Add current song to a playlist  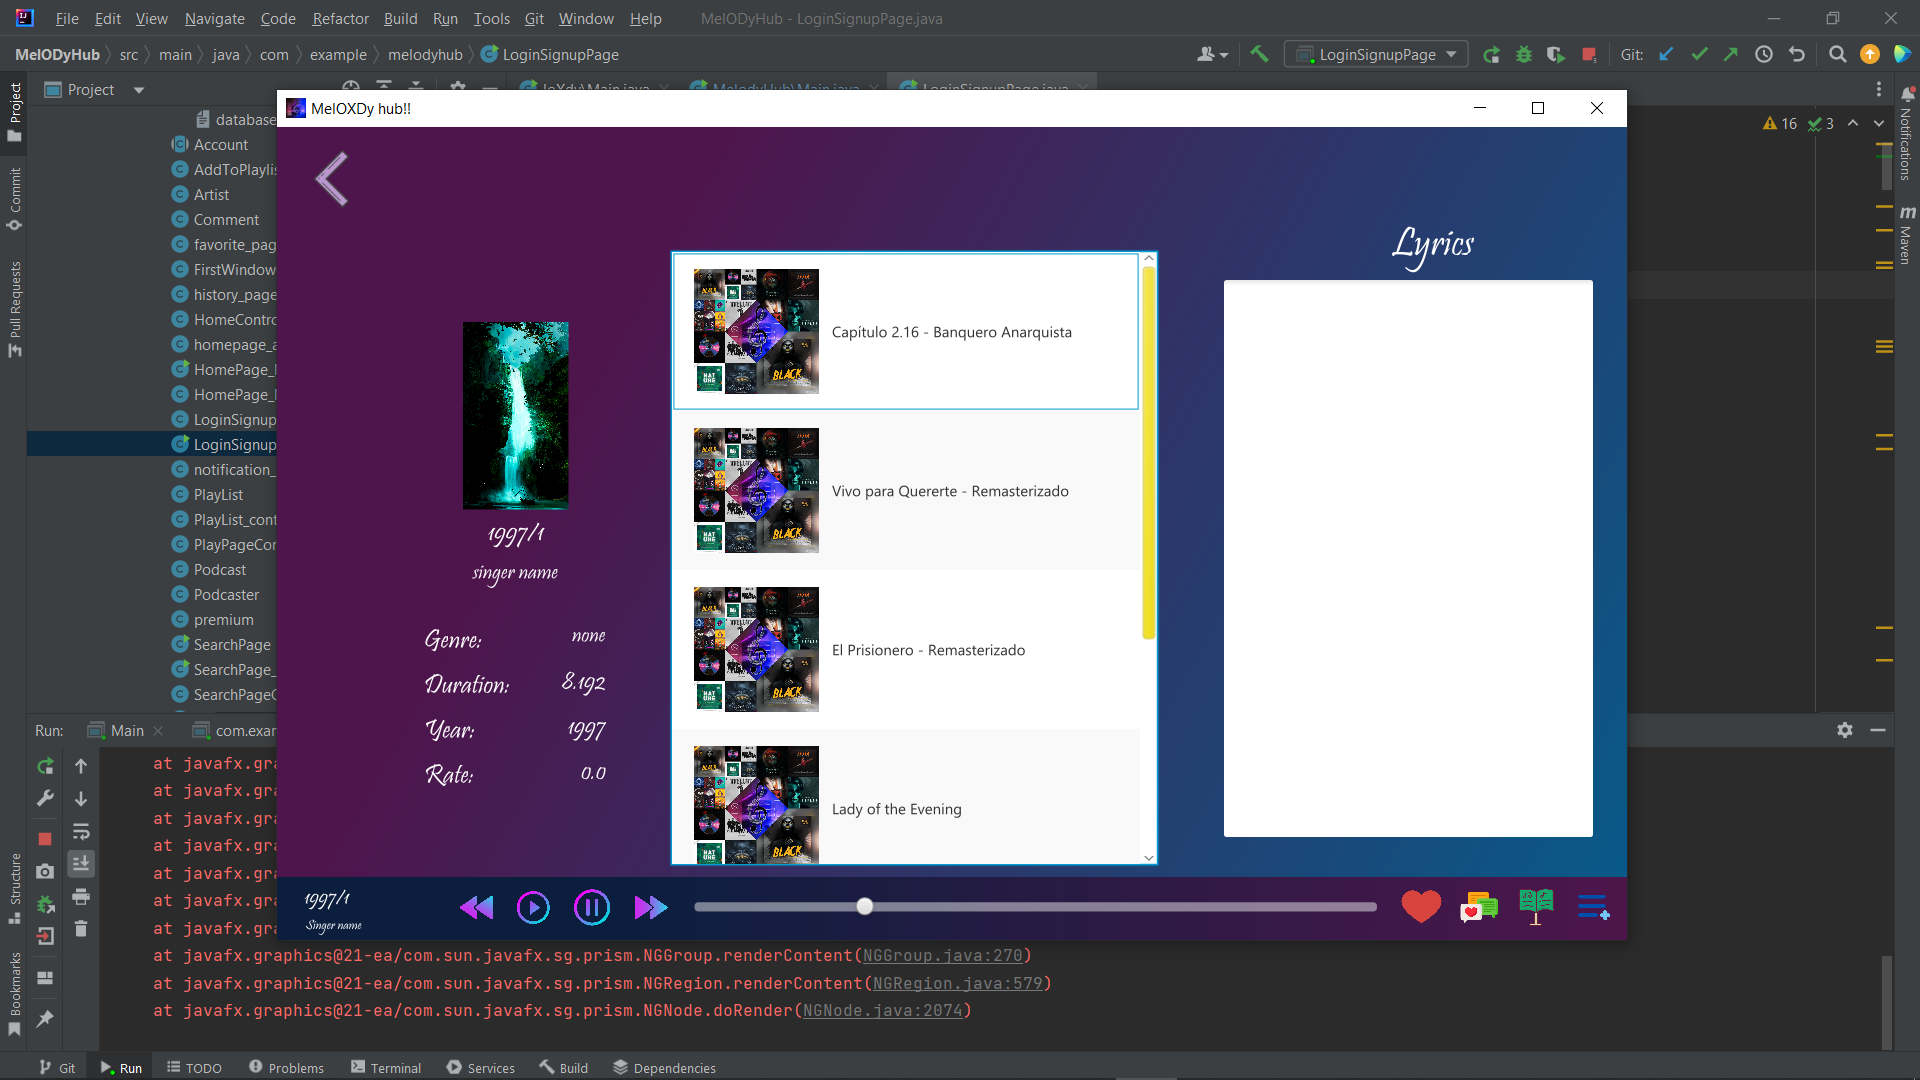[1593, 908]
